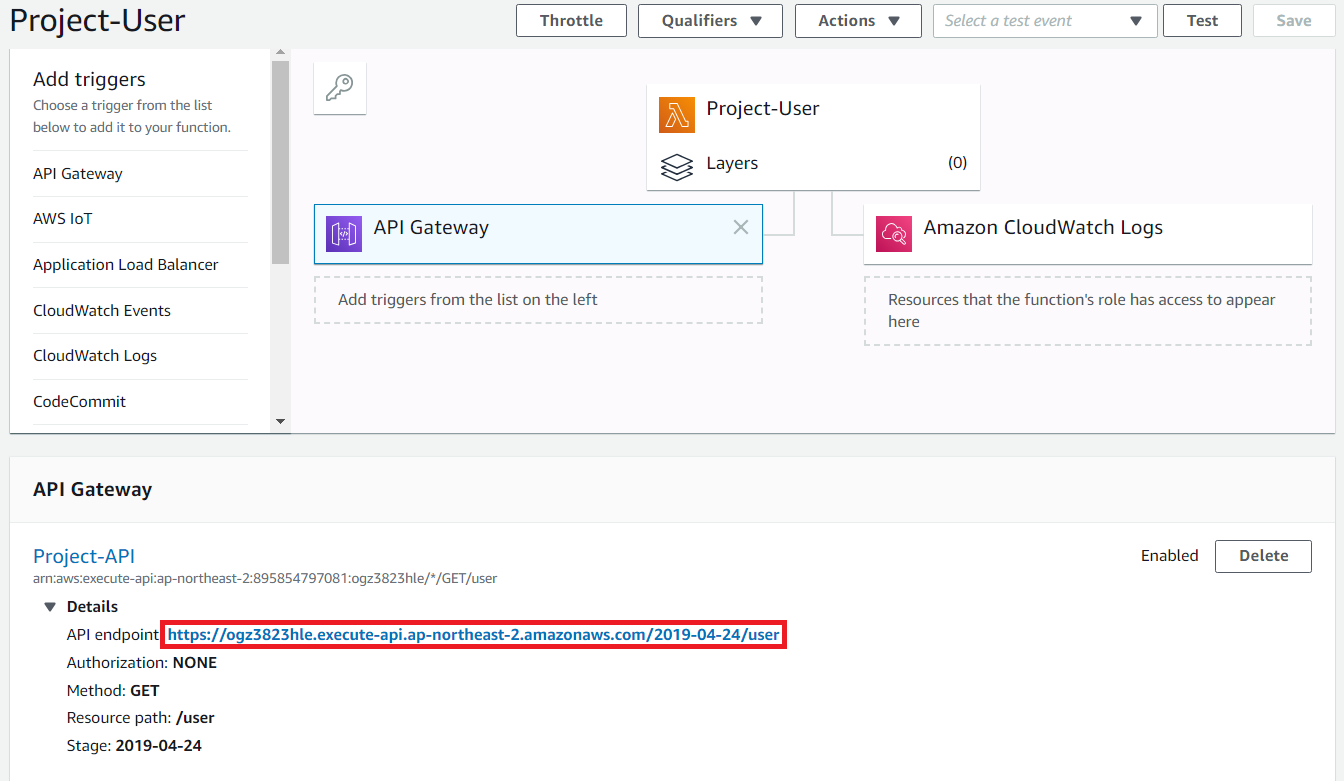Screen dimensions: 1344x781
Task: Click the Enabled status text
Action: click(1169, 556)
